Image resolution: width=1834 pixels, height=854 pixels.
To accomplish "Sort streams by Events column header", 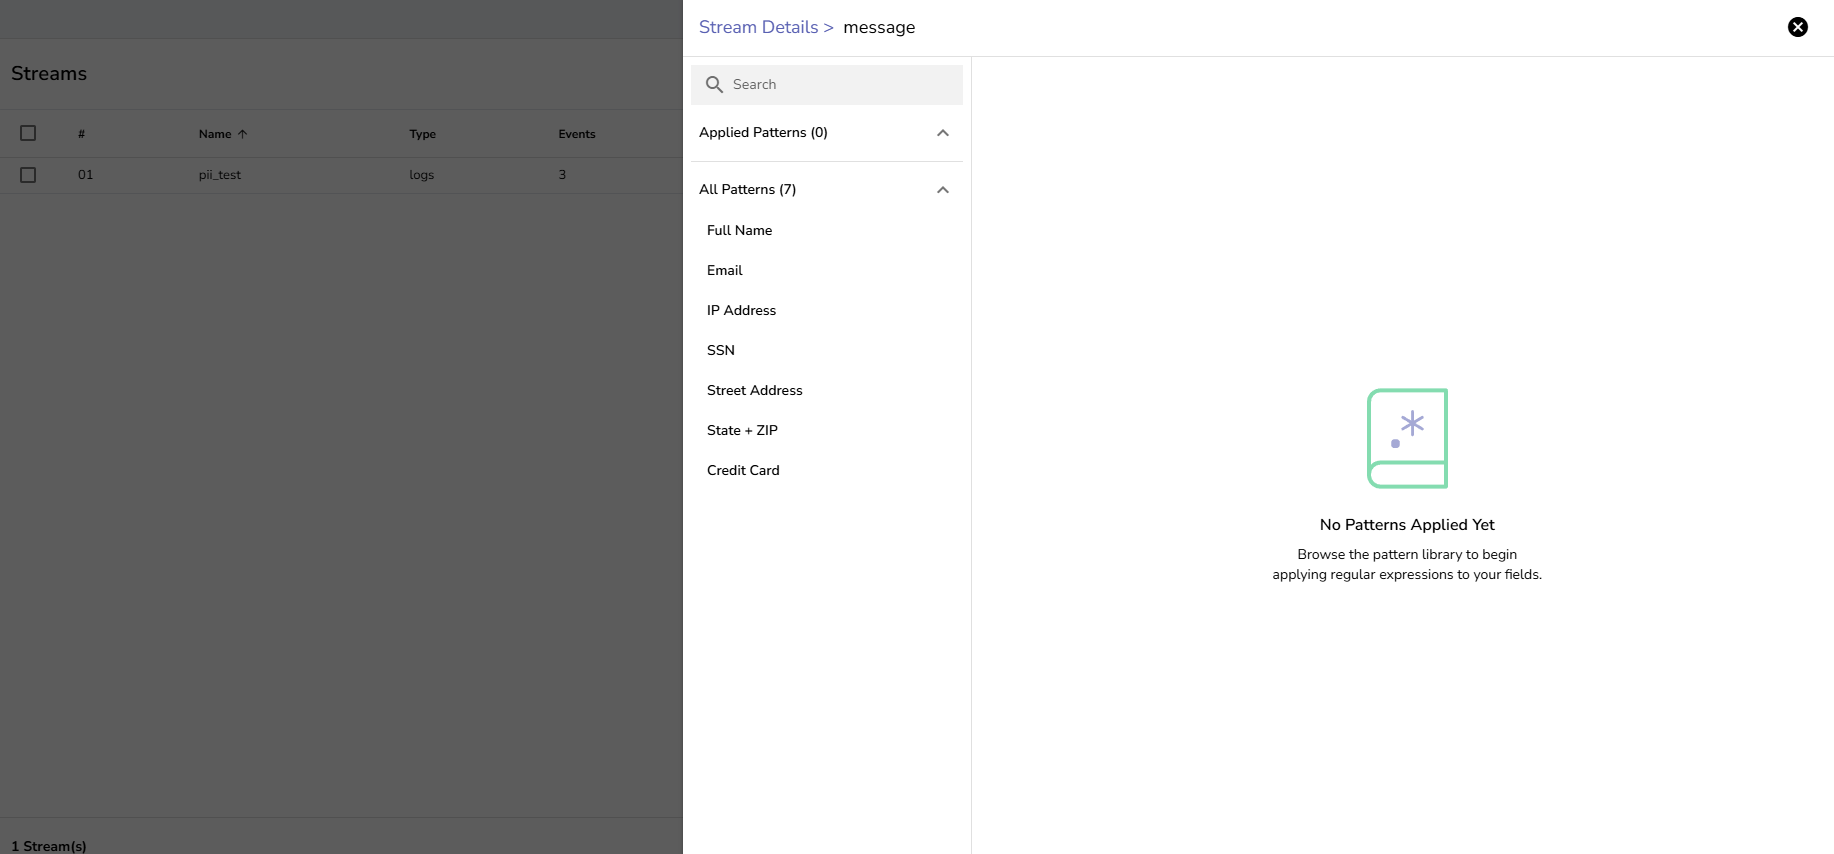I will (576, 134).
